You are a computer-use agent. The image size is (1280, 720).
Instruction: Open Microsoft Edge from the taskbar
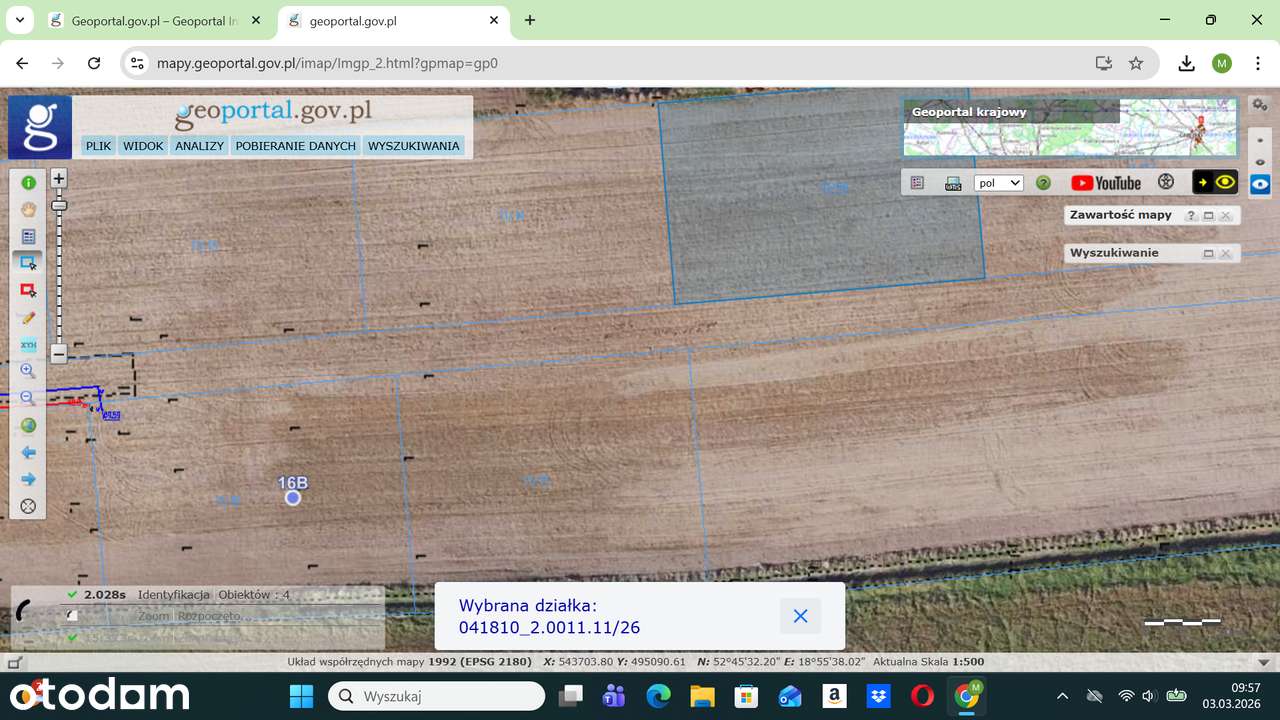click(658, 696)
